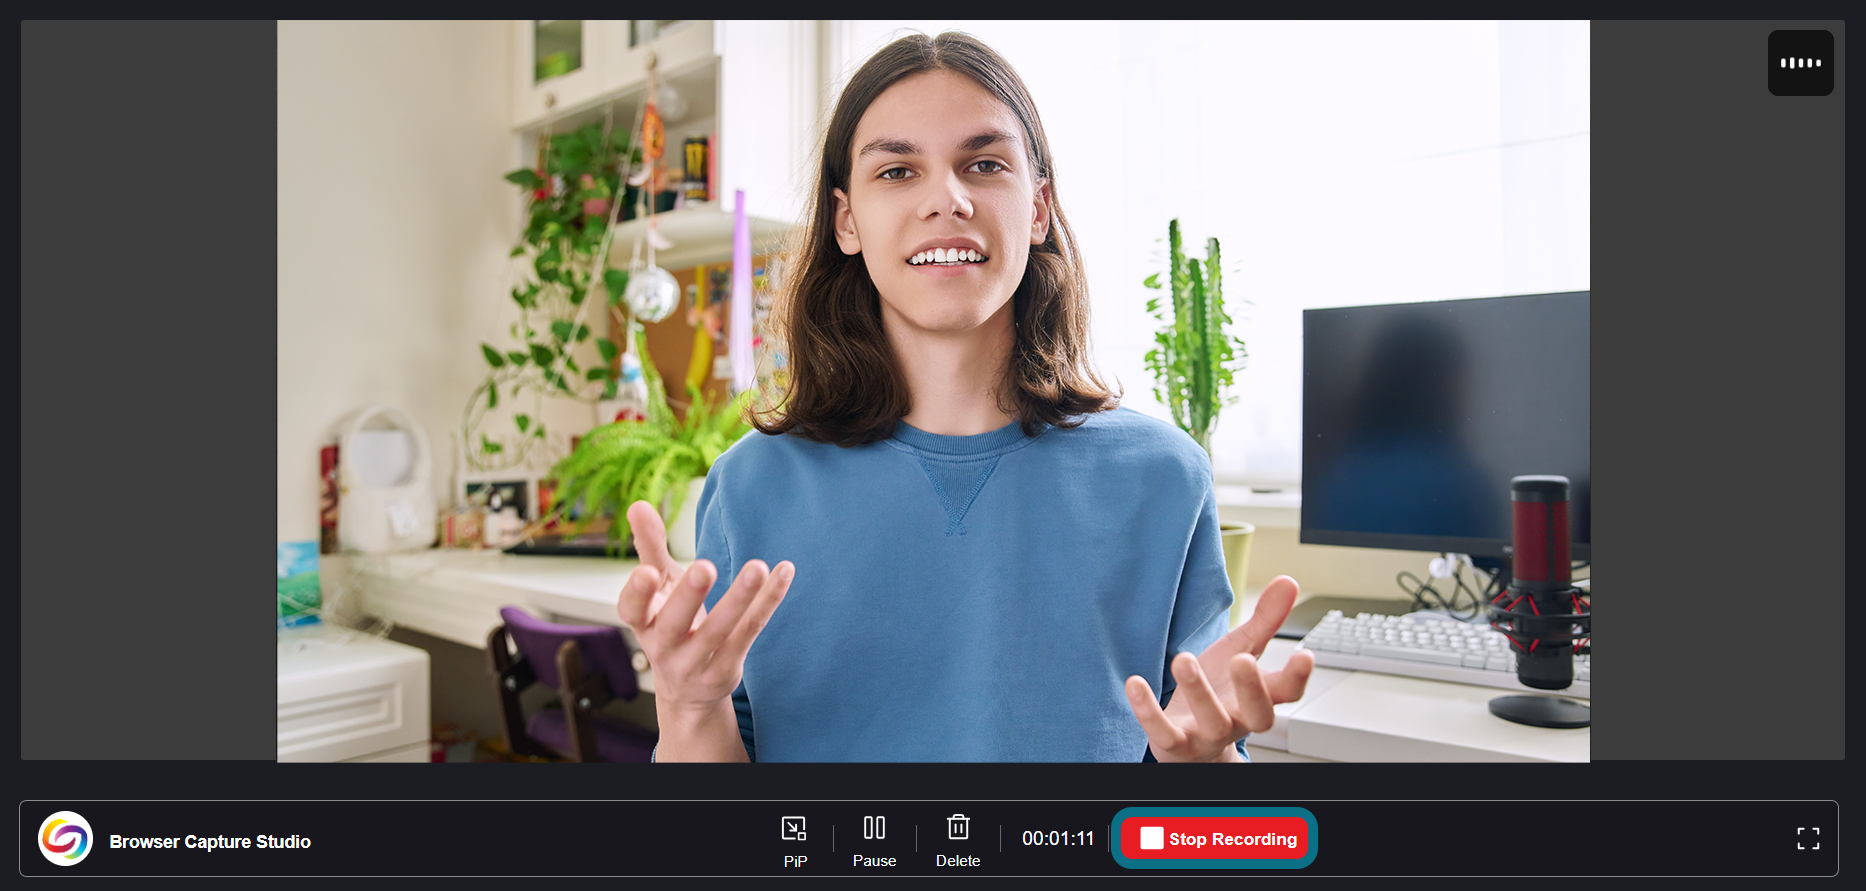Screen dimensions: 1866x891
Task: Click the Browser Capture Studio logo
Action: 66,839
